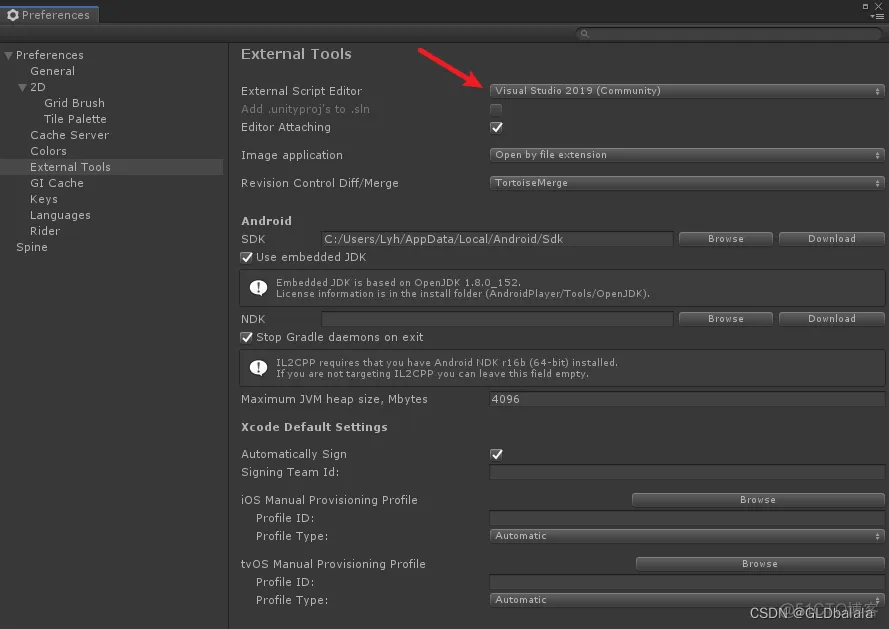Open GI Cache preferences

tap(57, 183)
